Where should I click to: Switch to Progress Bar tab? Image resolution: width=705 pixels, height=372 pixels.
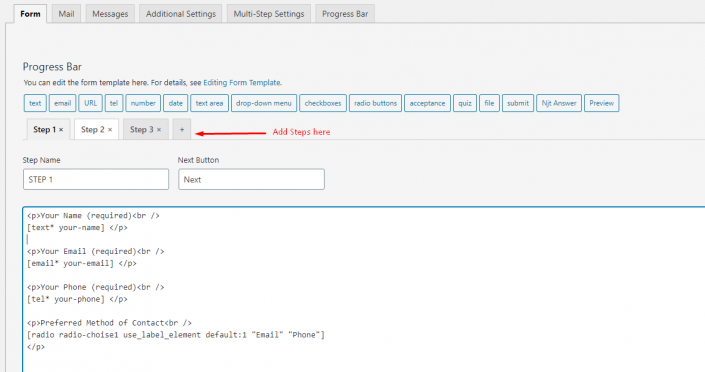point(345,14)
